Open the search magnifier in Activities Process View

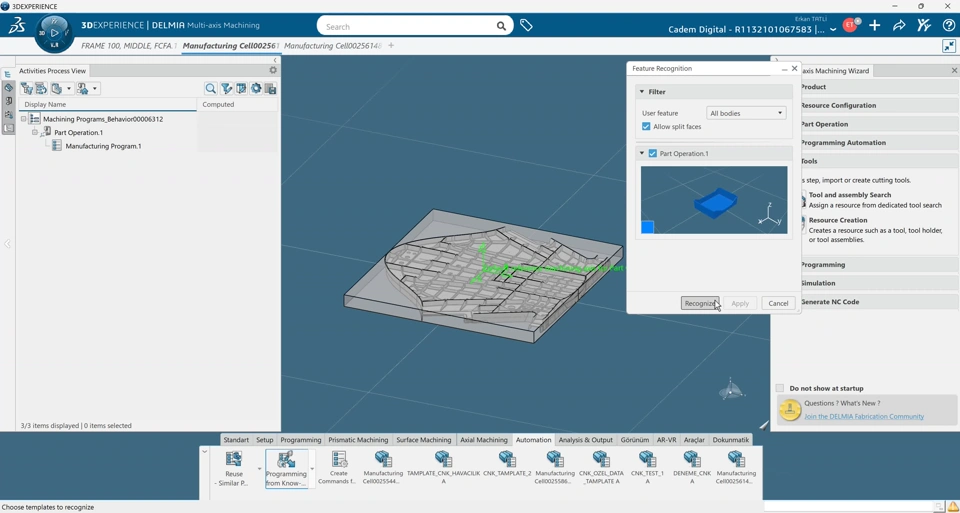click(210, 89)
